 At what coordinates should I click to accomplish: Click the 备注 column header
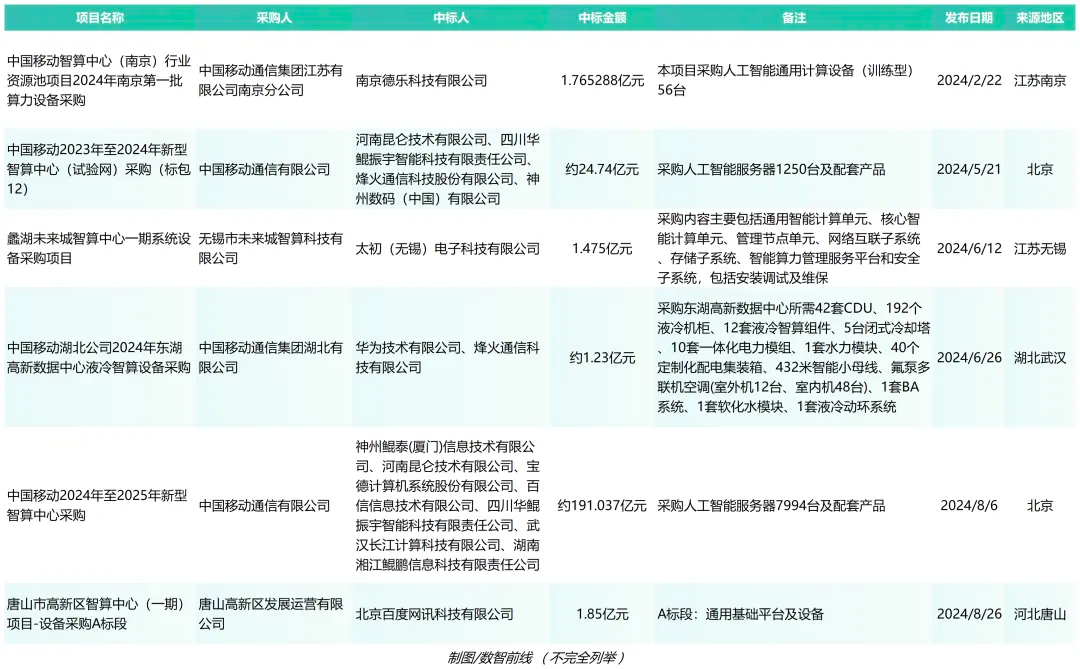point(793,18)
